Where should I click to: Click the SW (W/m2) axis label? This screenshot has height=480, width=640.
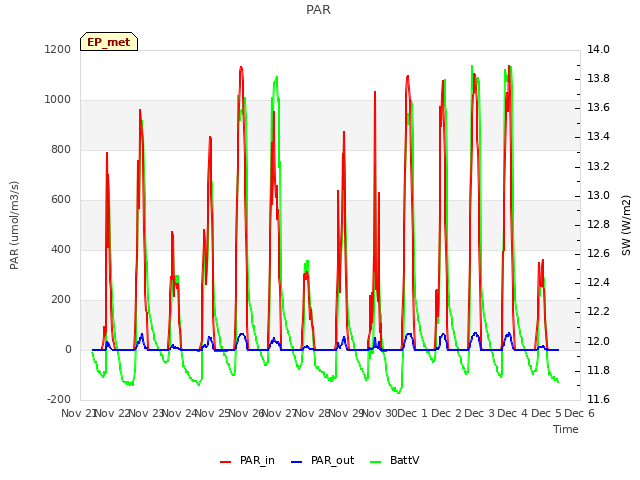point(626,225)
